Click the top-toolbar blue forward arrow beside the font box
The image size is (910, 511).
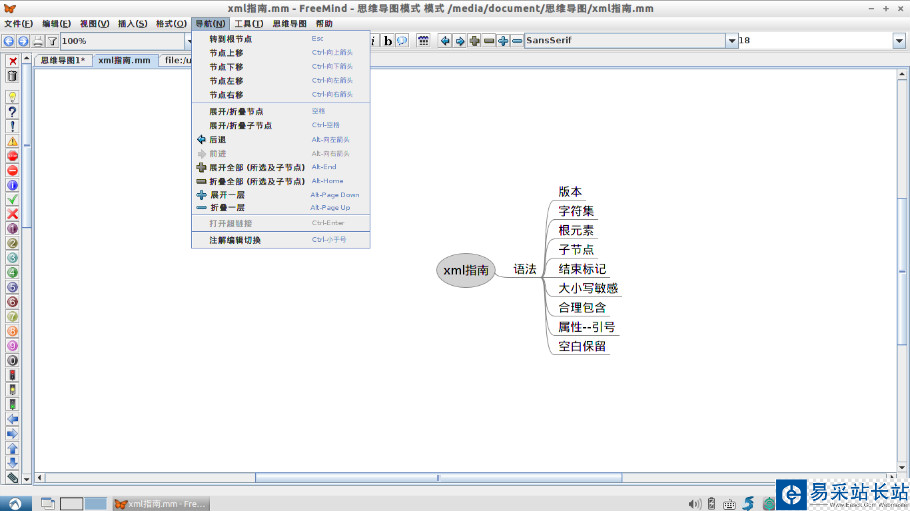click(x=460, y=41)
